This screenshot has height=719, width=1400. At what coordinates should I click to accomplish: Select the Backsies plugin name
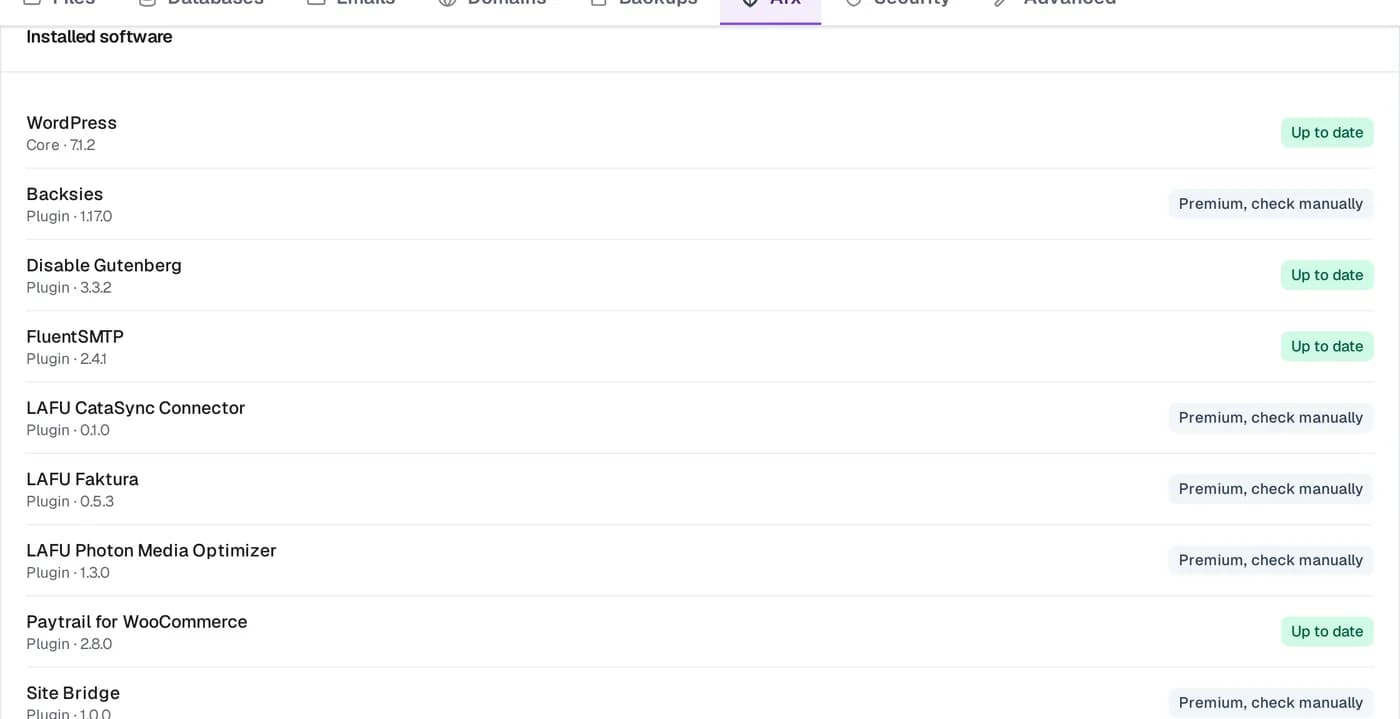tap(65, 194)
